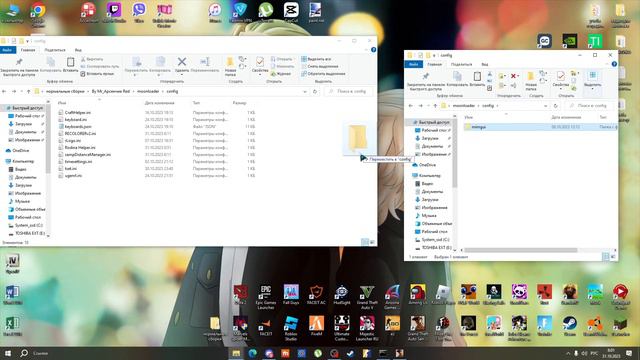This screenshot has width=640, height=360.
Task: Open Epic Games Launcher desktop icon
Action: coord(266,297)
